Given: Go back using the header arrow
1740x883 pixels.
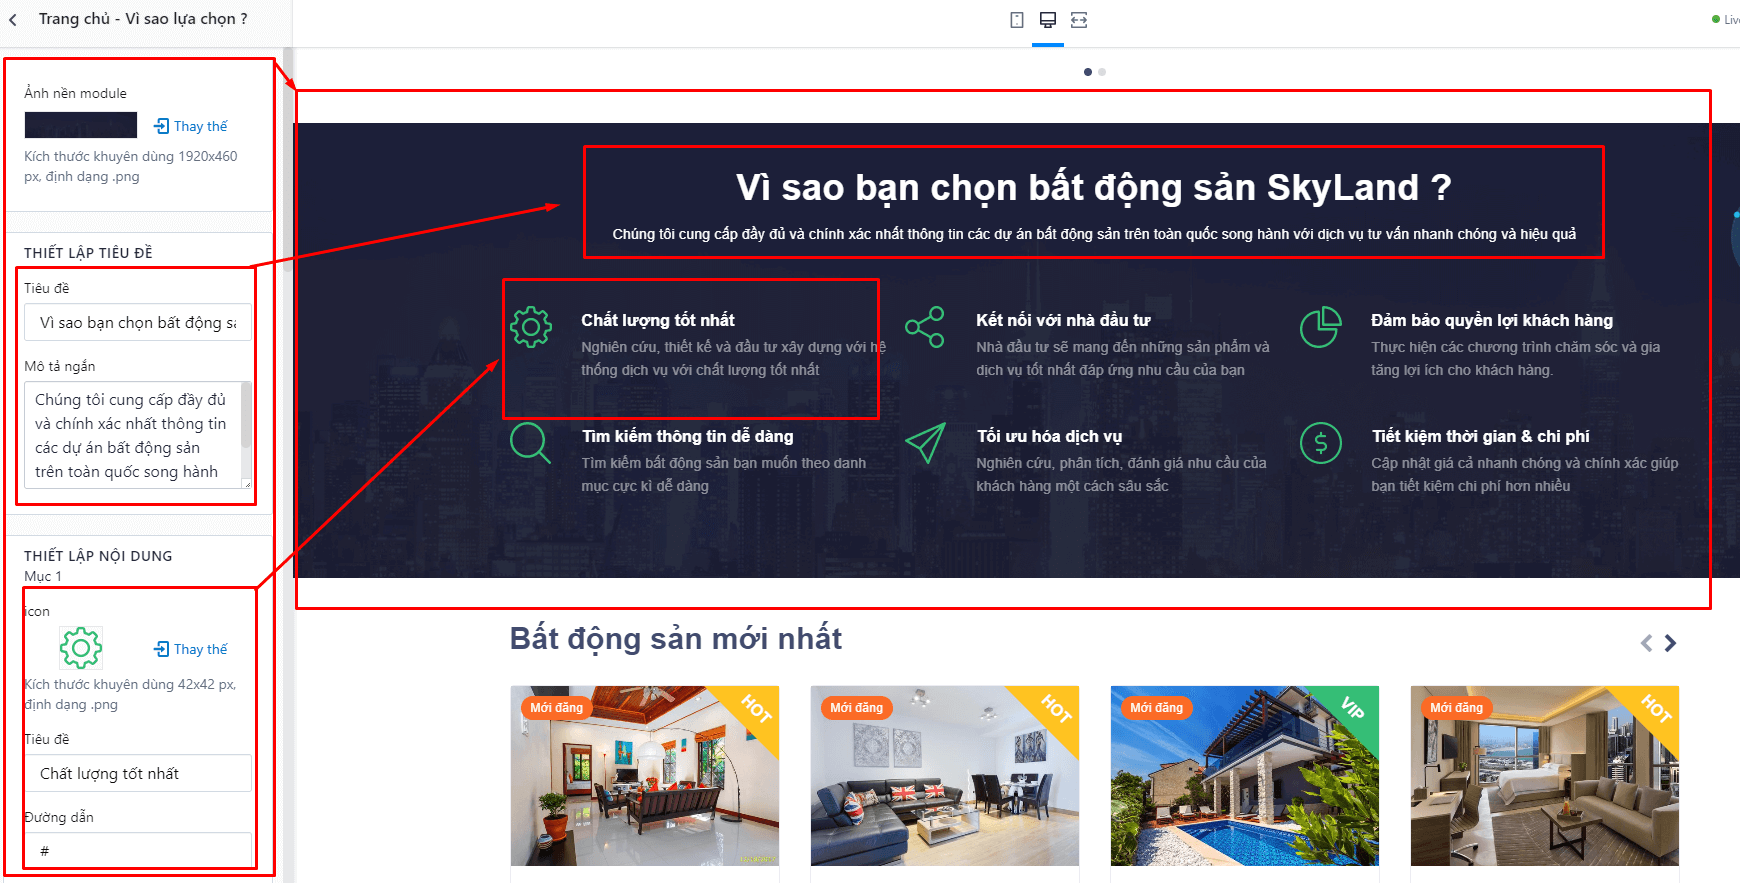Looking at the screenshot, I should coord(13,20).
